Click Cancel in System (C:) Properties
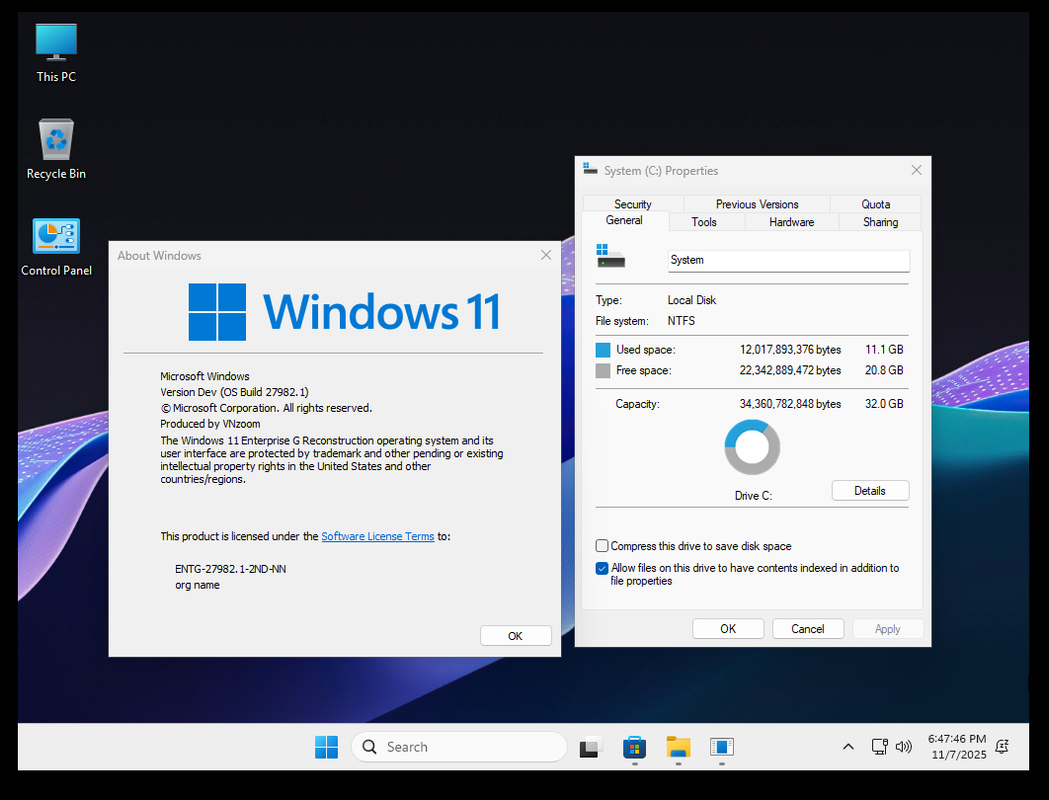Viewport: 1049px width, 800px height. coord(807,629)
